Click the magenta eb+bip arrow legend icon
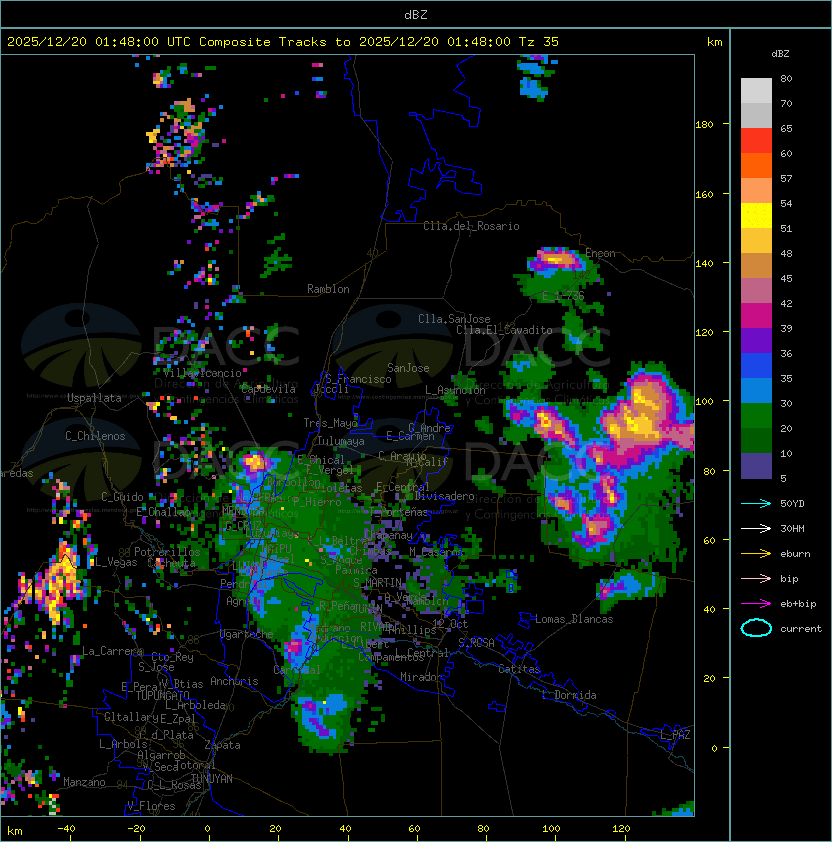The image size is (832, 842). 756,604
